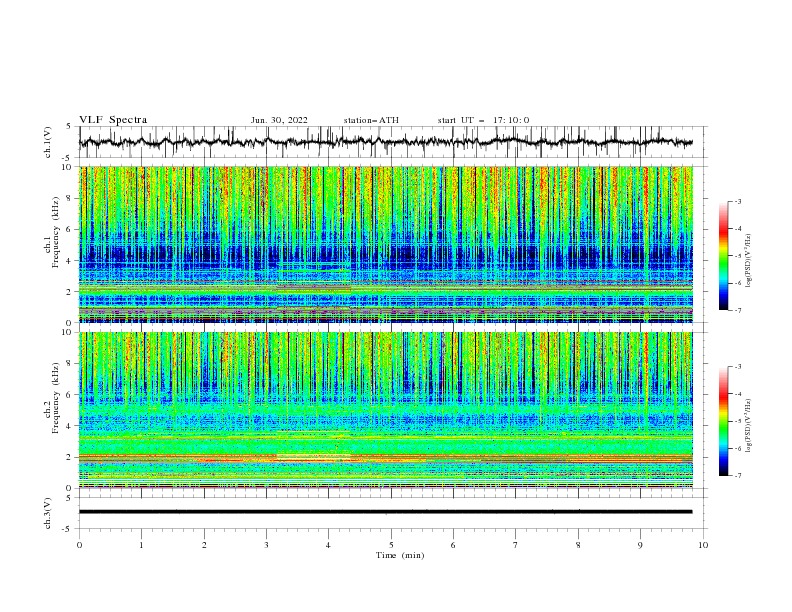Click the "-7" tick on ch.1 color bar

(738, 310)
